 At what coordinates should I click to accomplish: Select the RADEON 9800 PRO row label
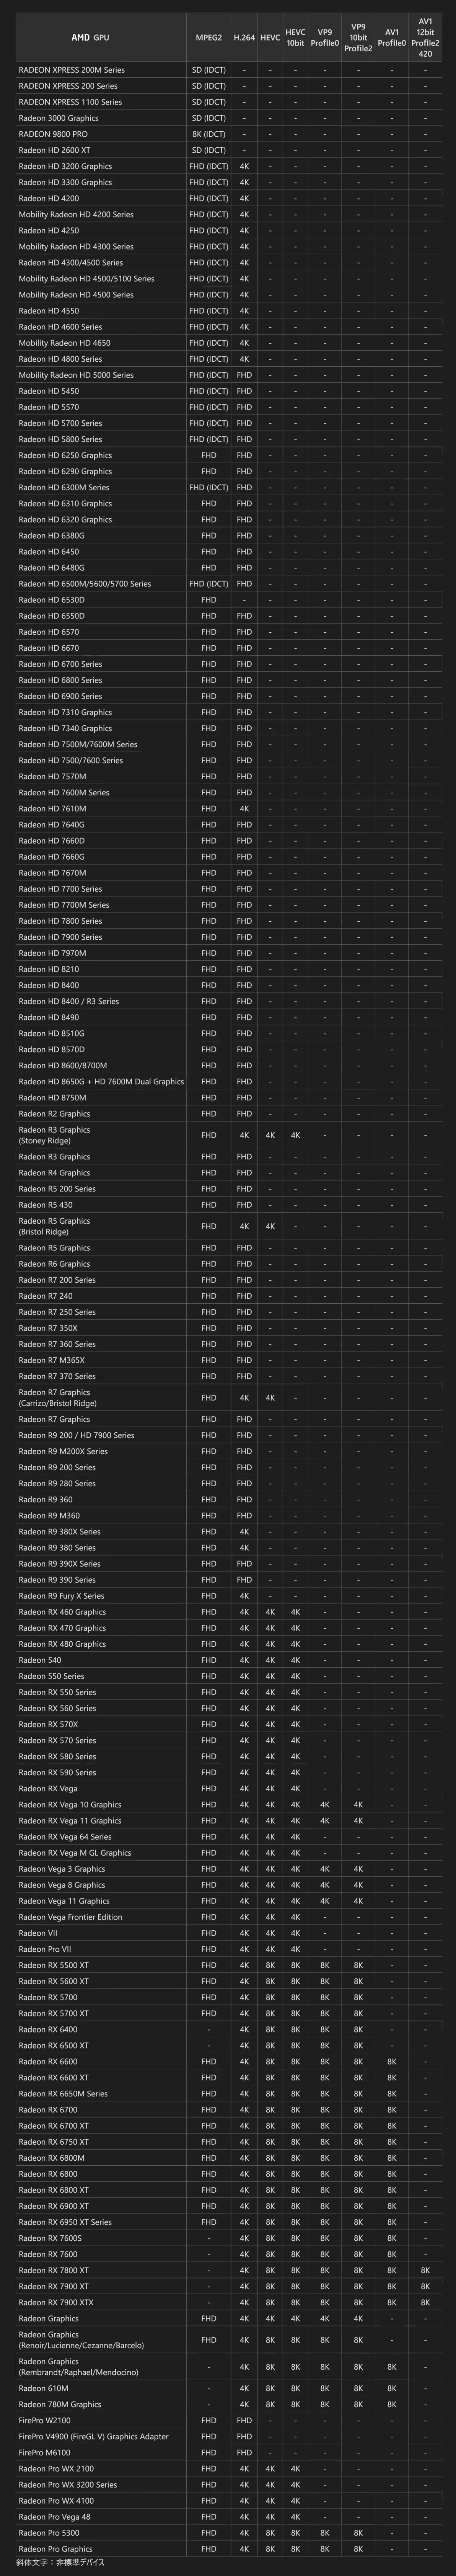pos(53,134)
